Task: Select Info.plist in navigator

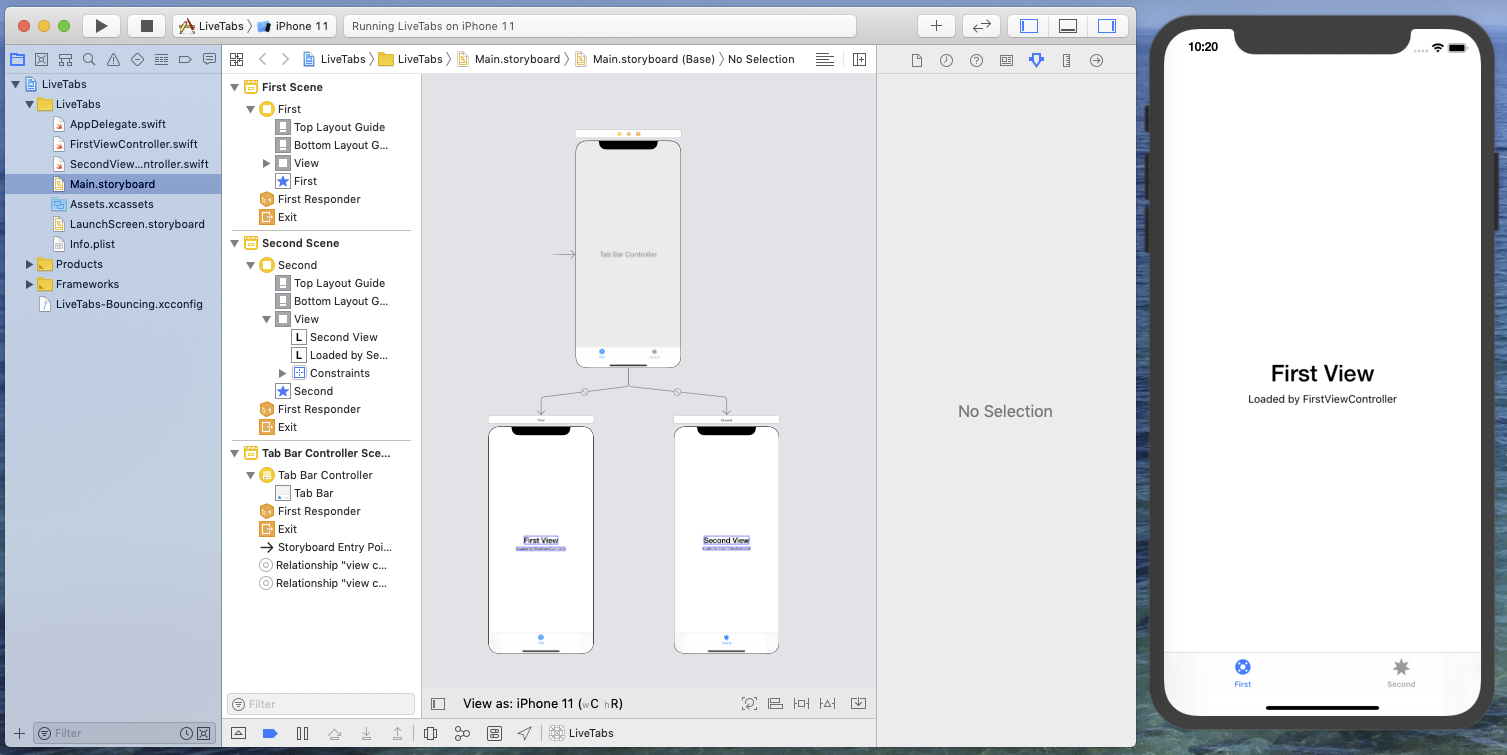Action: click(x=92, y=244)
